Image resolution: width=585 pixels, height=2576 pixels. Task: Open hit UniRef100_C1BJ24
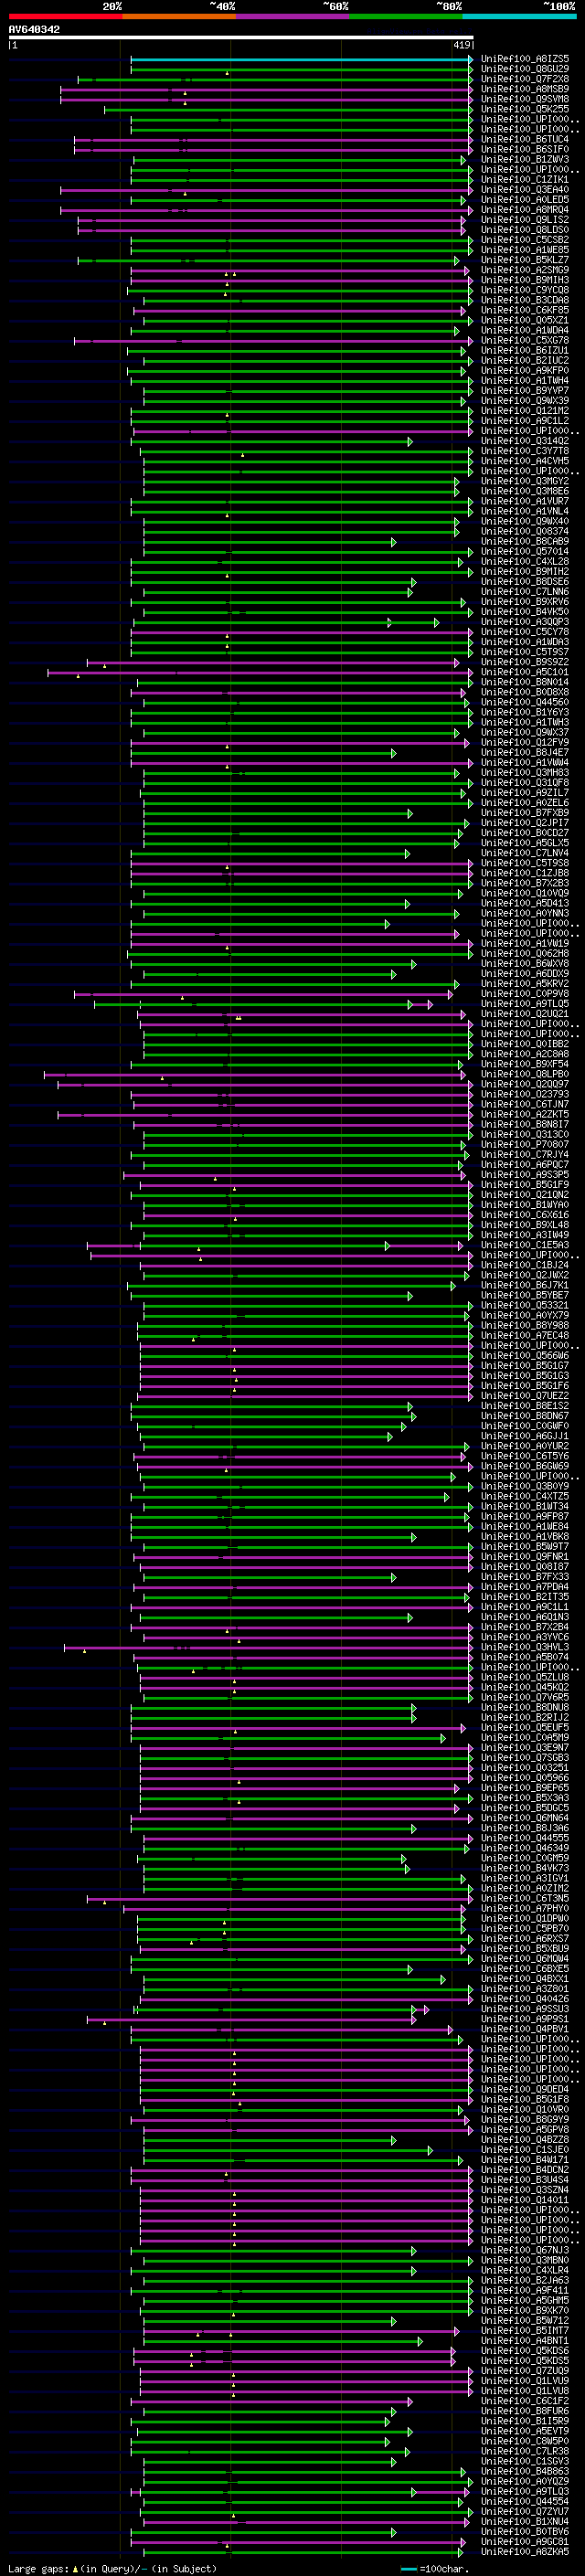click(525, 1266)
